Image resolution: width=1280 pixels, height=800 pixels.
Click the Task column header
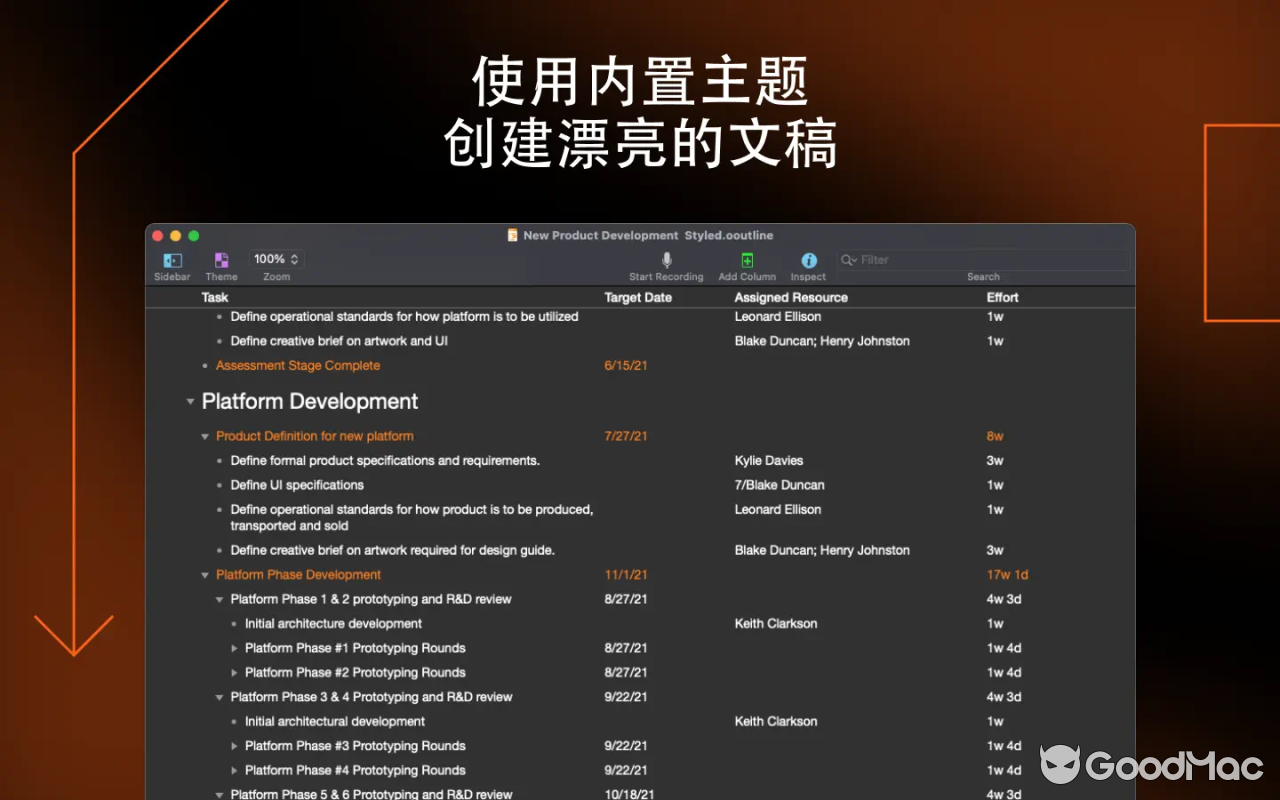click(215, 297)
